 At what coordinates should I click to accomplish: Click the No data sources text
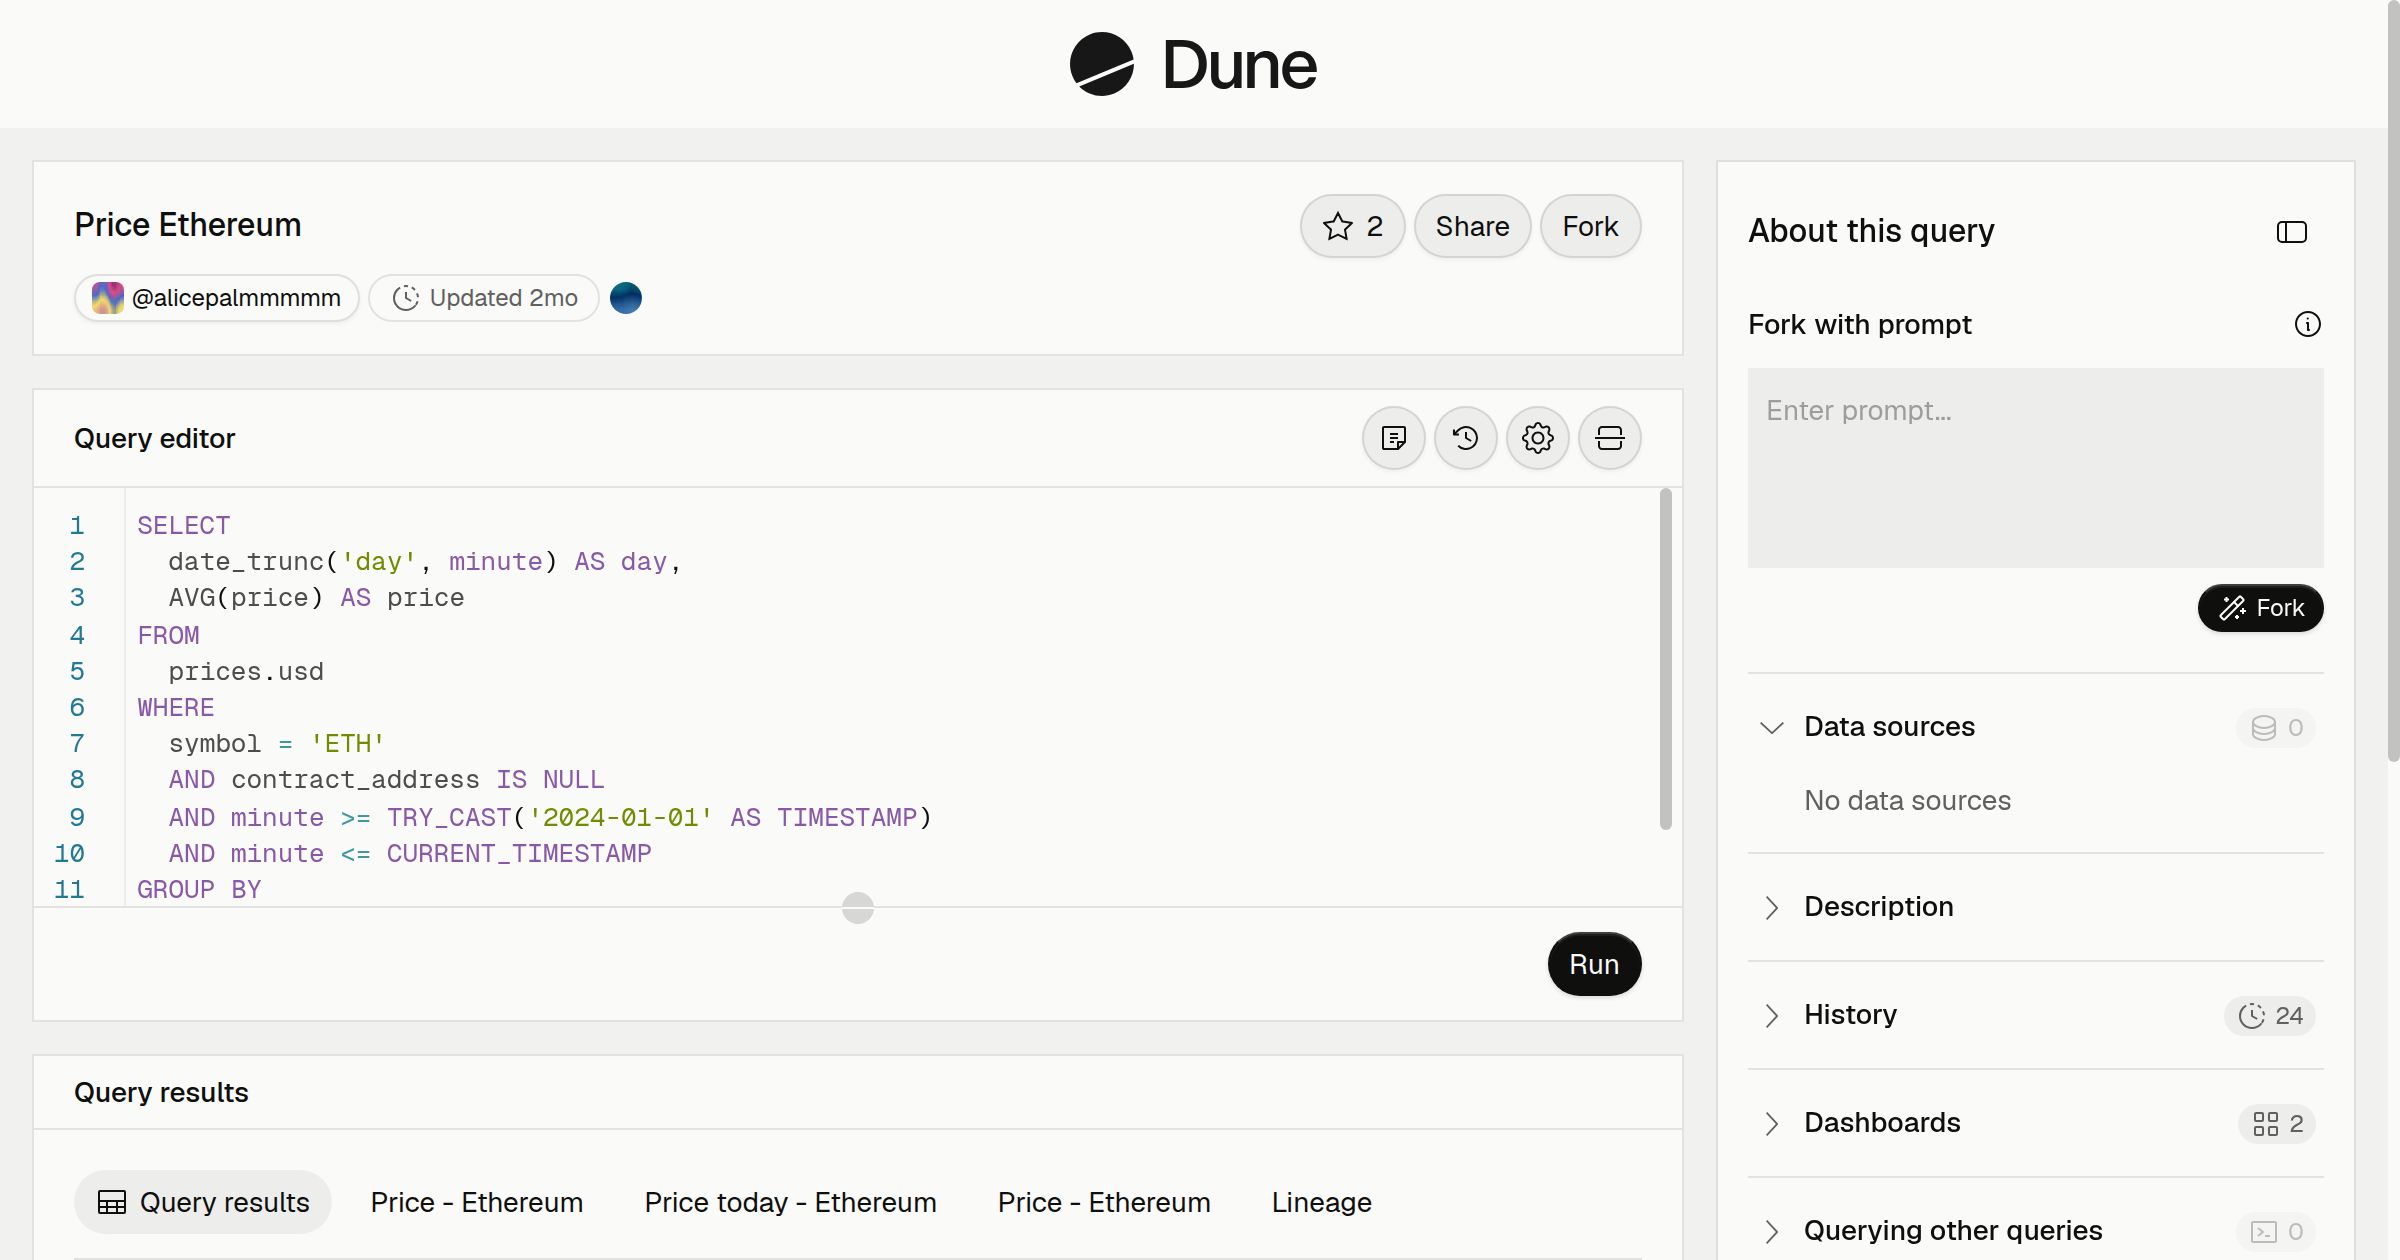coord(1907,800)
